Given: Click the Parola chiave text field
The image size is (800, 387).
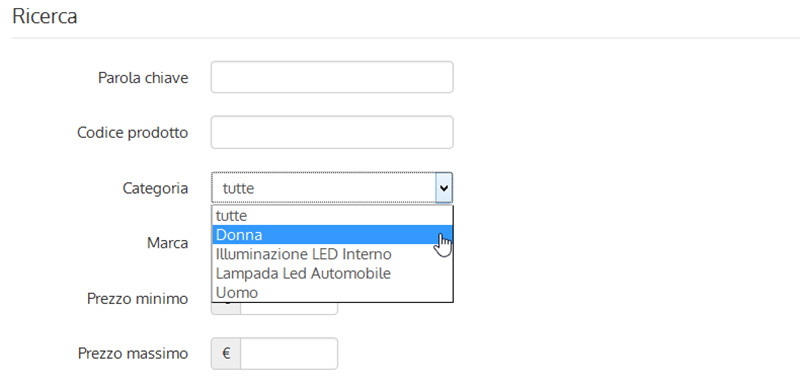Looking at the screenshot, I should pos(332,77).
